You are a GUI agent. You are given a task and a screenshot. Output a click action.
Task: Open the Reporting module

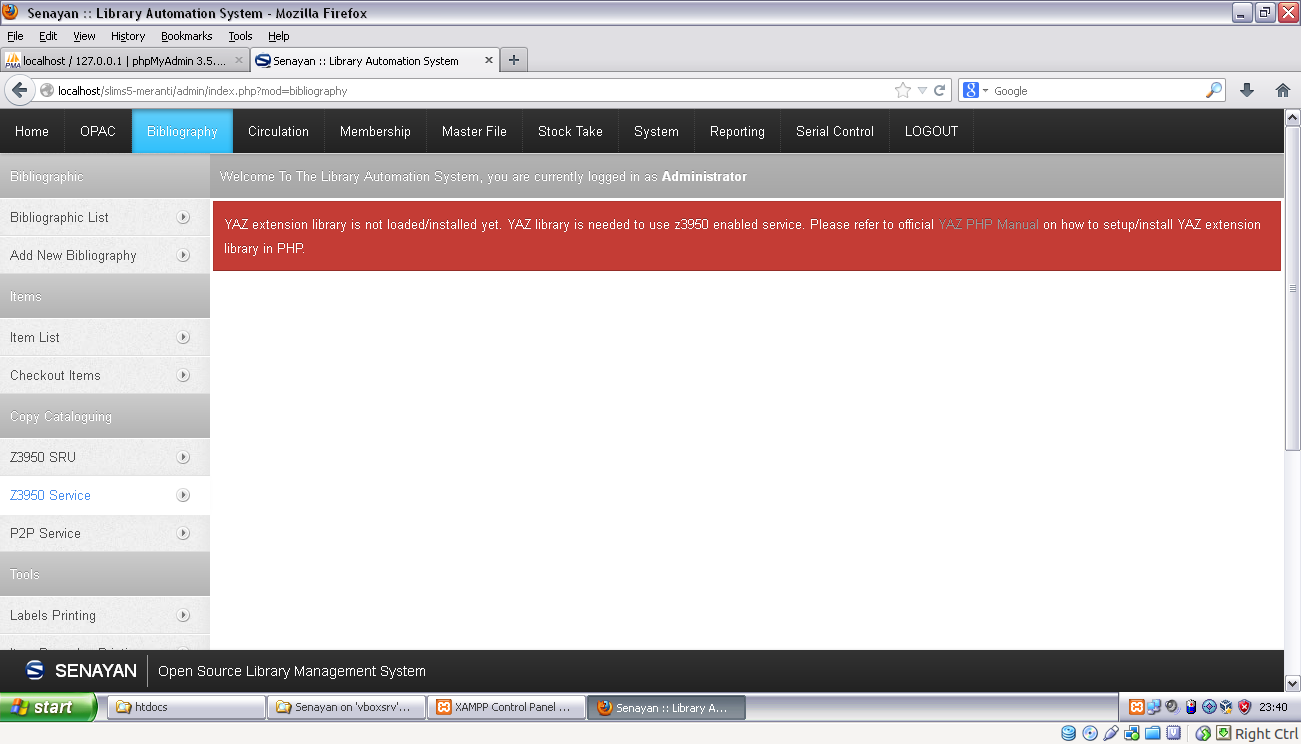point(737,131)
